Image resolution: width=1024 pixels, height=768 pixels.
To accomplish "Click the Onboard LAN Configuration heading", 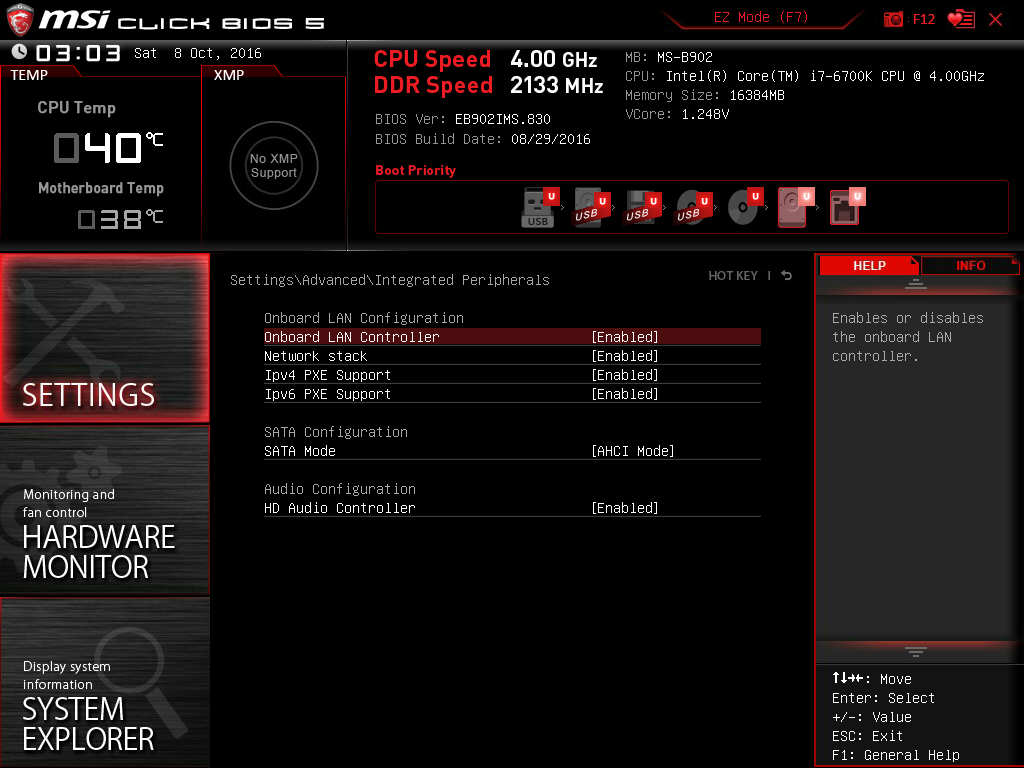I will (364, 318).
